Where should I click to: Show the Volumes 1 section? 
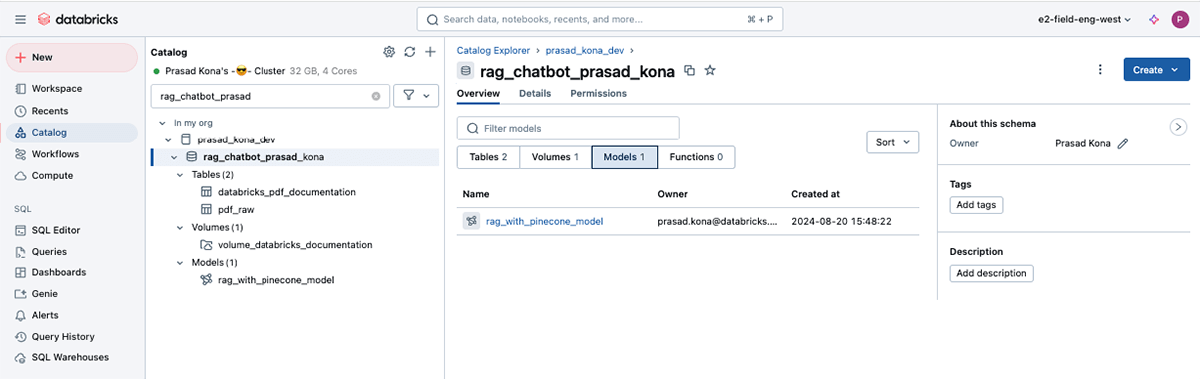(556, 157)
